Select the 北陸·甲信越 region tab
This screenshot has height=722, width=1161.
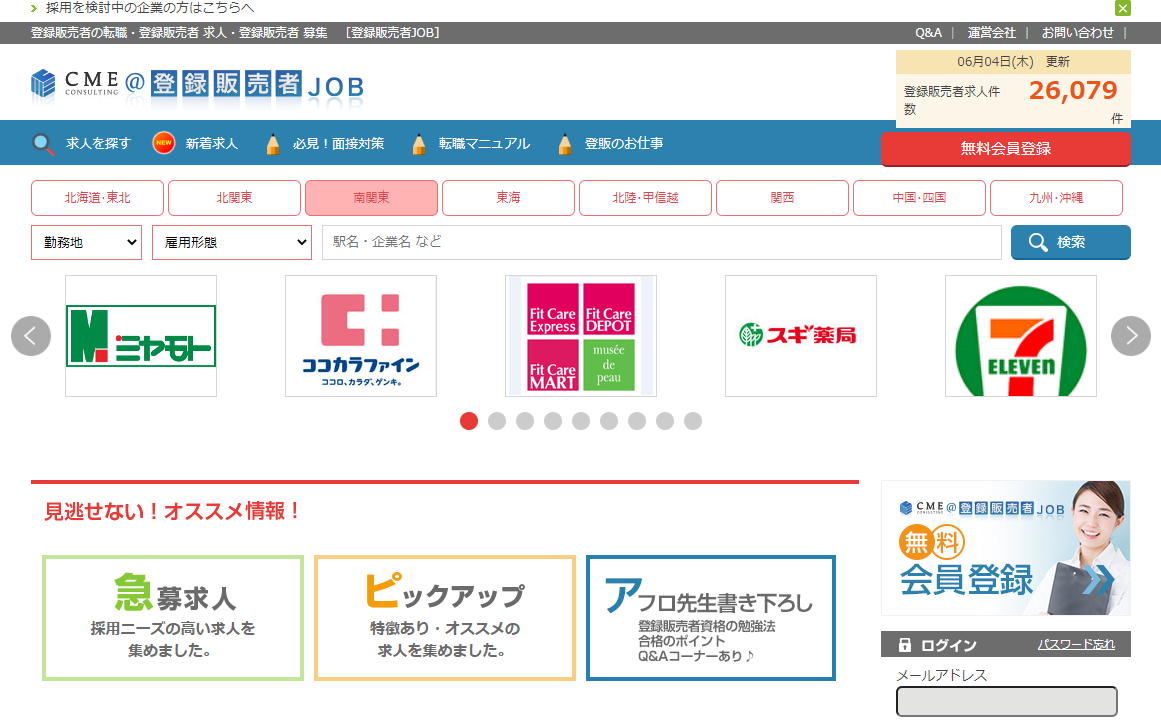[x=645, y=198]
